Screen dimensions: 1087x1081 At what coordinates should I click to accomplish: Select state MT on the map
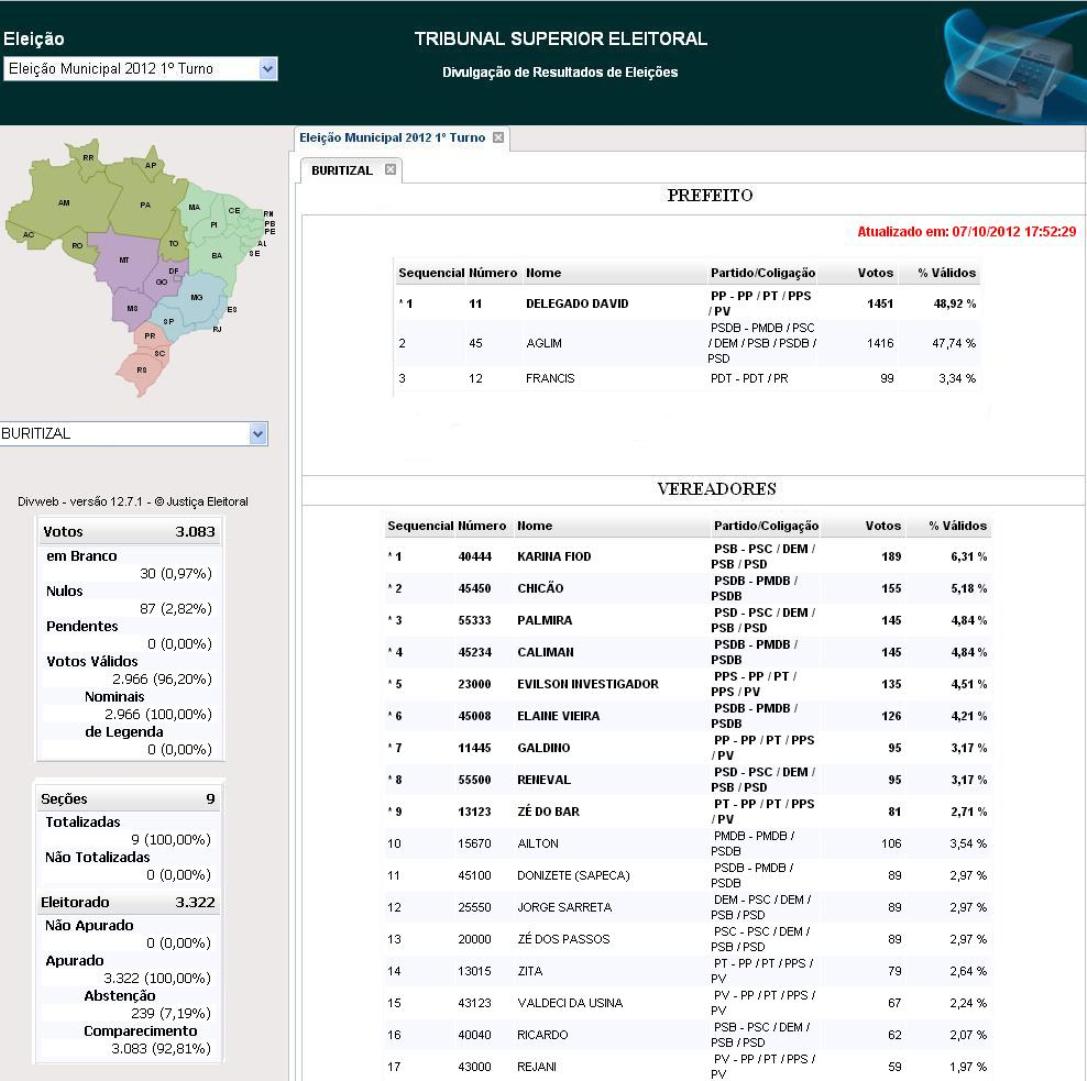coord(124,260)
